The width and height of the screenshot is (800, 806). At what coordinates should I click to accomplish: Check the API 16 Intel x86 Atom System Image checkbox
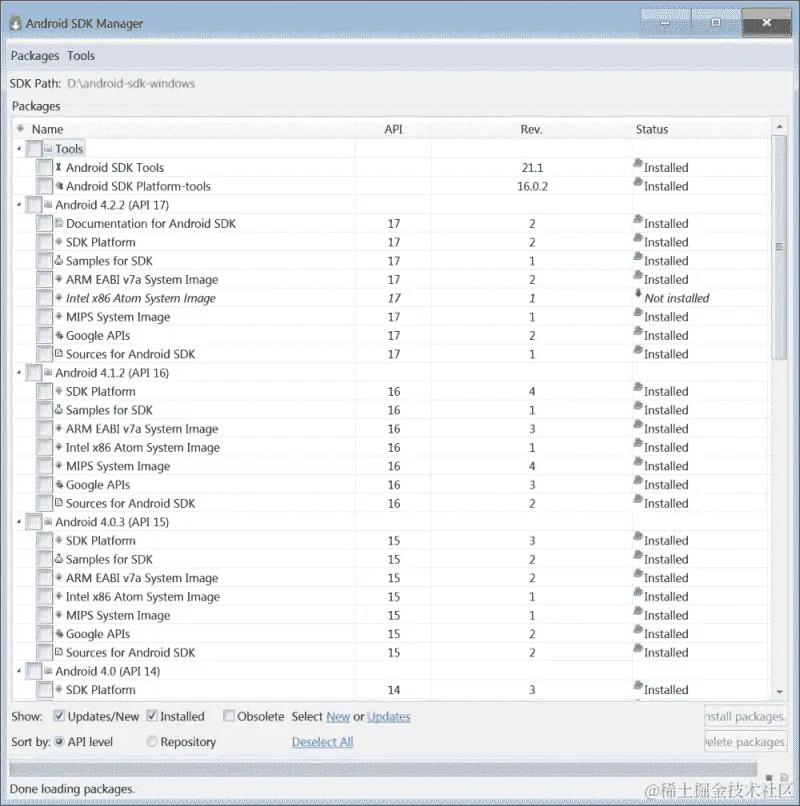[x=45, y=447]
